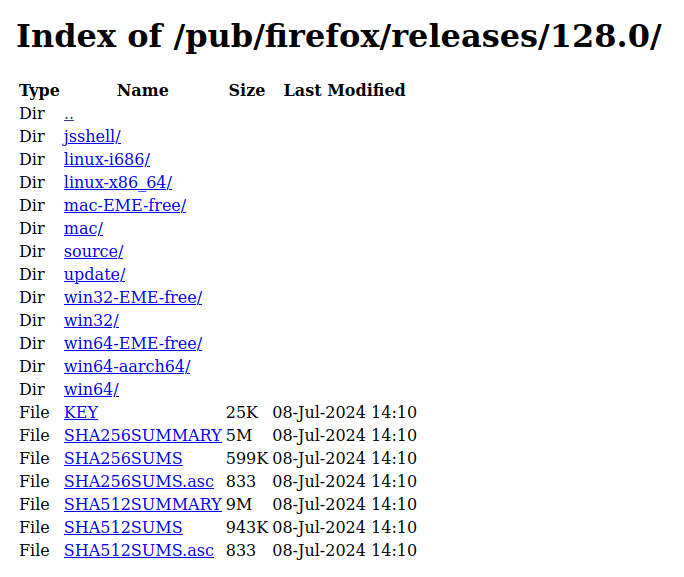
Task: Click the "833" size of SHA256SUMS.asc
Action: tap(241, 481)
